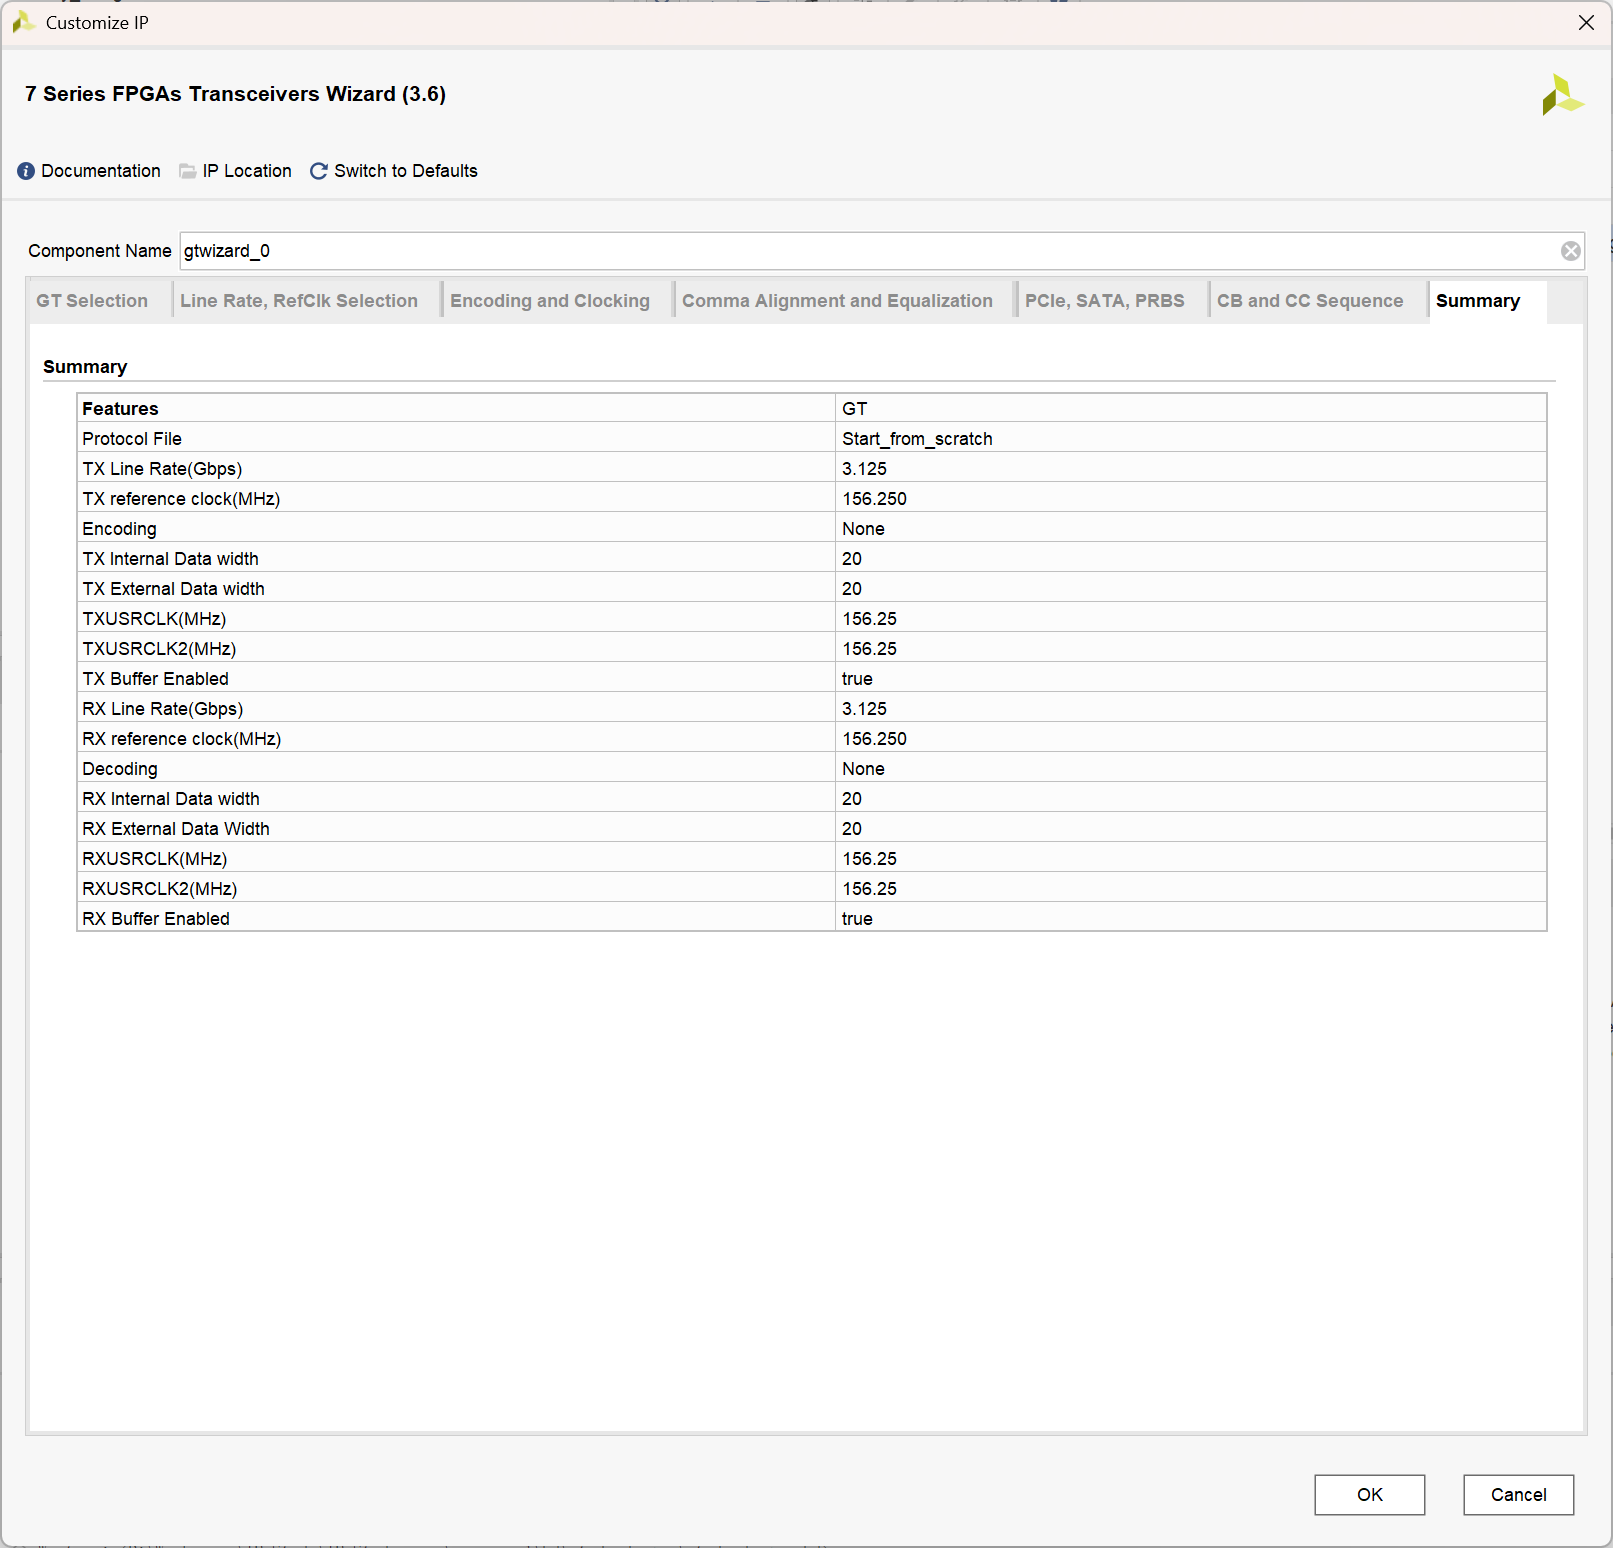
Task: Open the Documentation info icon
Action: click(26, 171)
